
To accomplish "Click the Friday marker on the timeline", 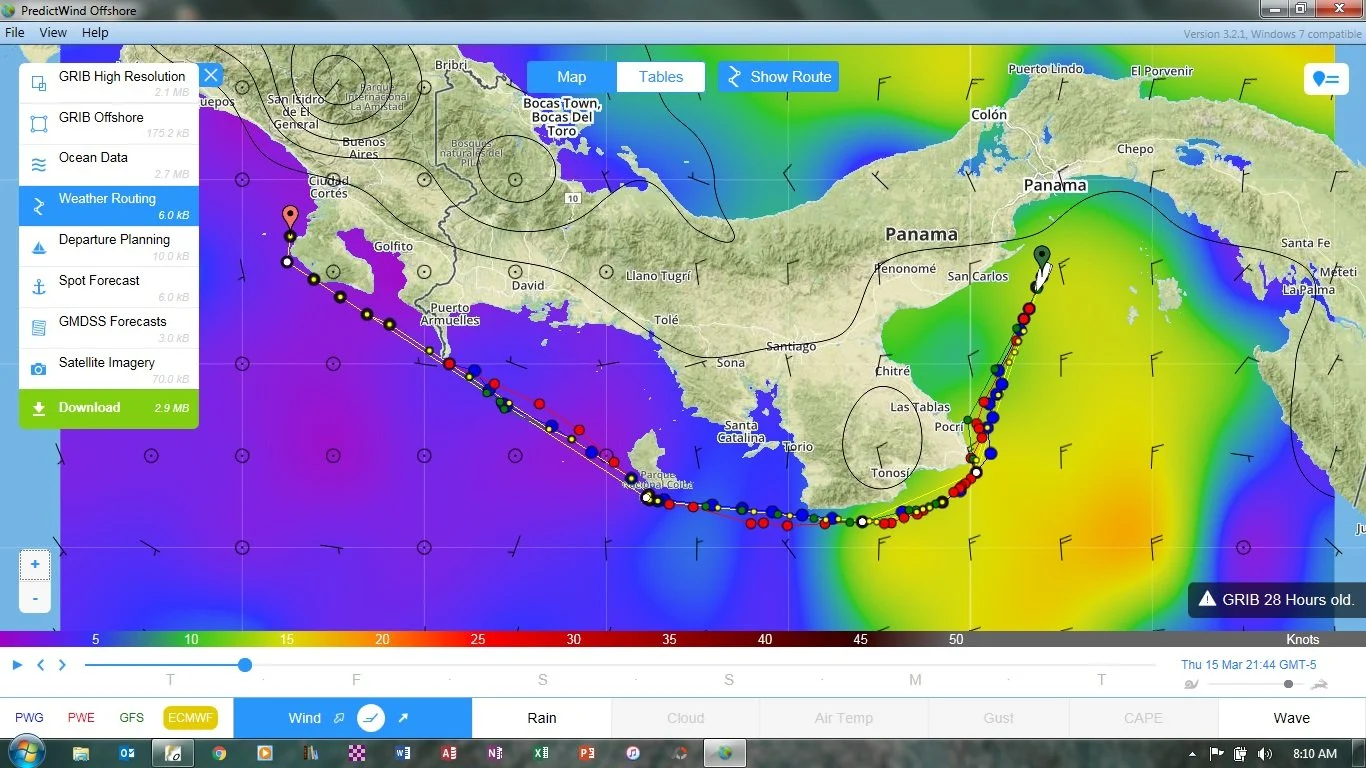I will pyautogui.click(x=356, y=680).
